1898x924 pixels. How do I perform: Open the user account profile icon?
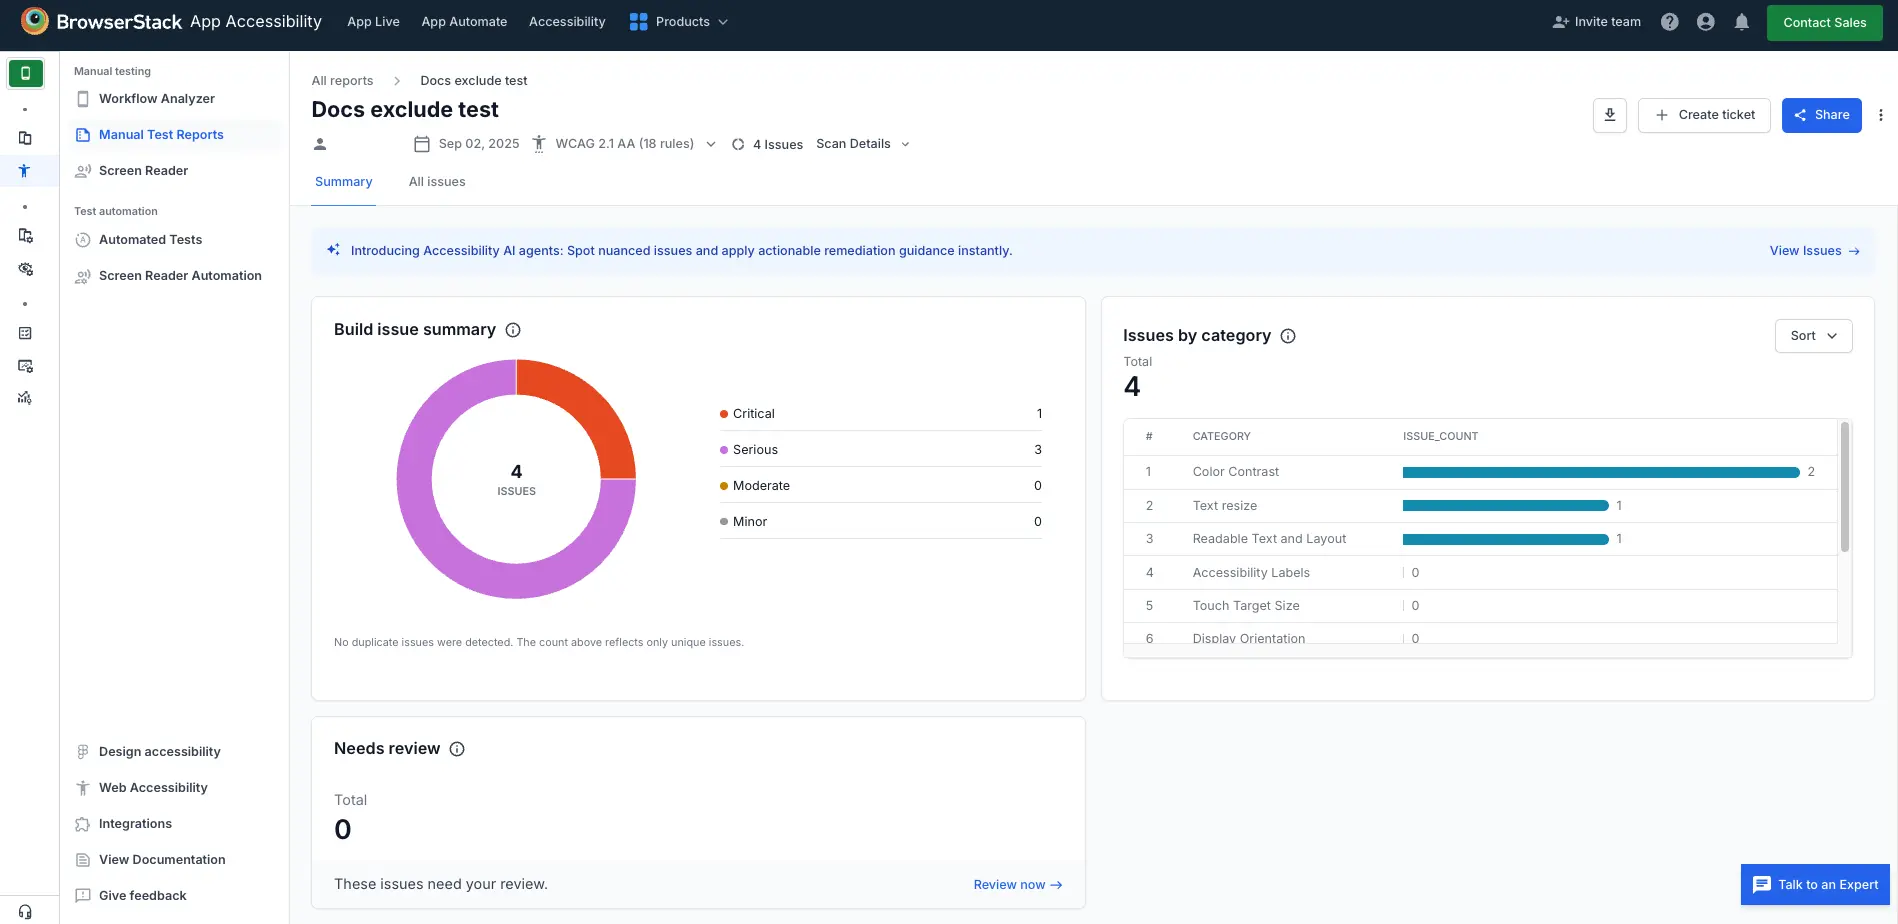pyautogui.click(x=1705, y=22)
